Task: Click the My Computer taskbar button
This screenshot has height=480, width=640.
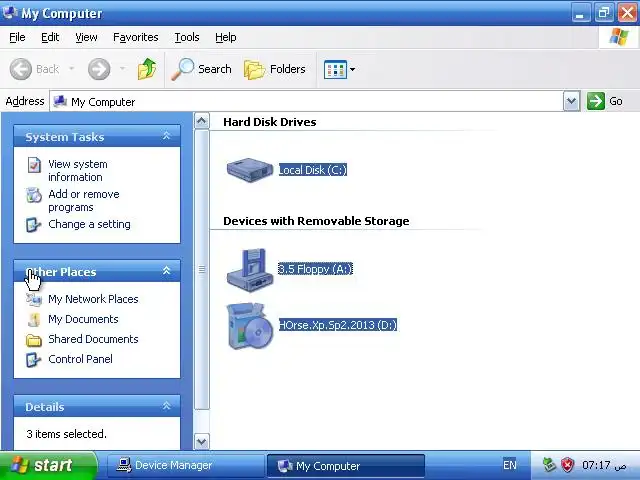Action: pos(345,466)
